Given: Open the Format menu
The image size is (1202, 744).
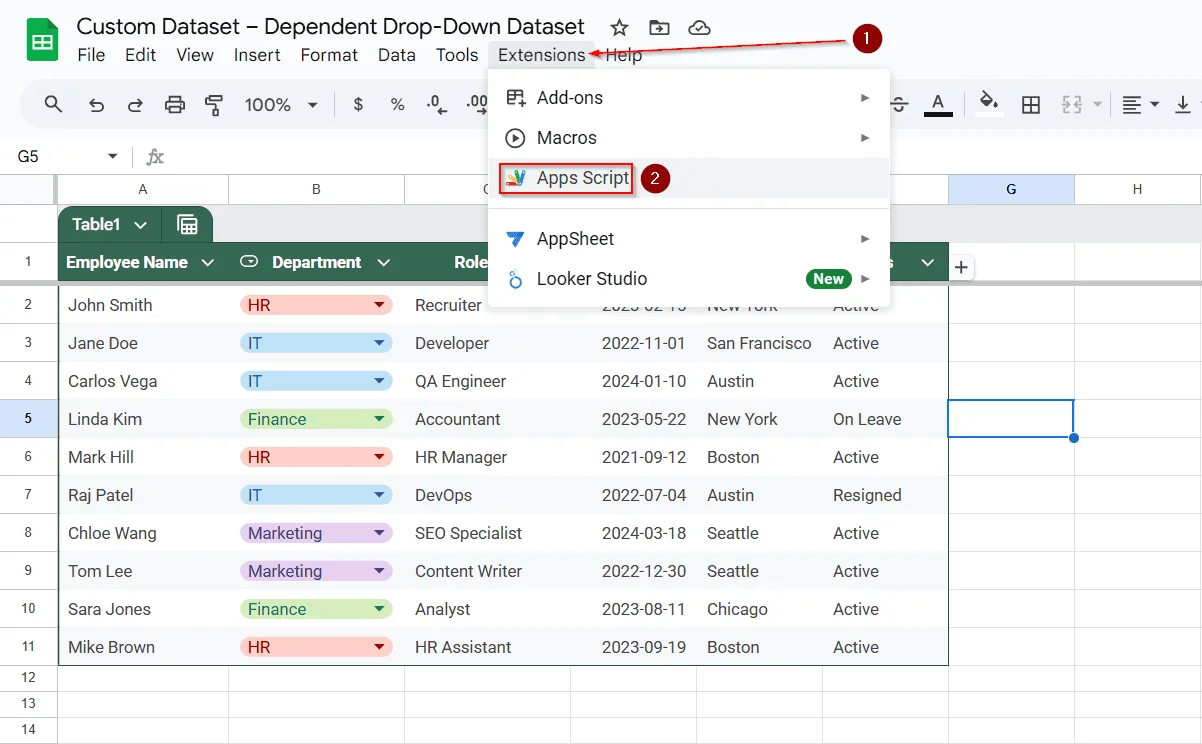Looking at the screenshot, I should [x=329, y=55].
